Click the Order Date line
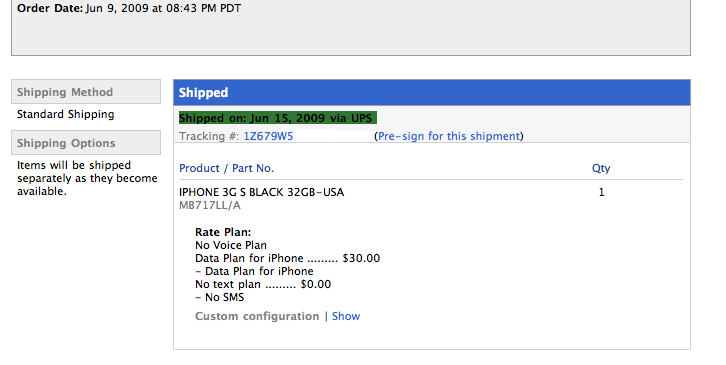726x365 pixels. 129,8
